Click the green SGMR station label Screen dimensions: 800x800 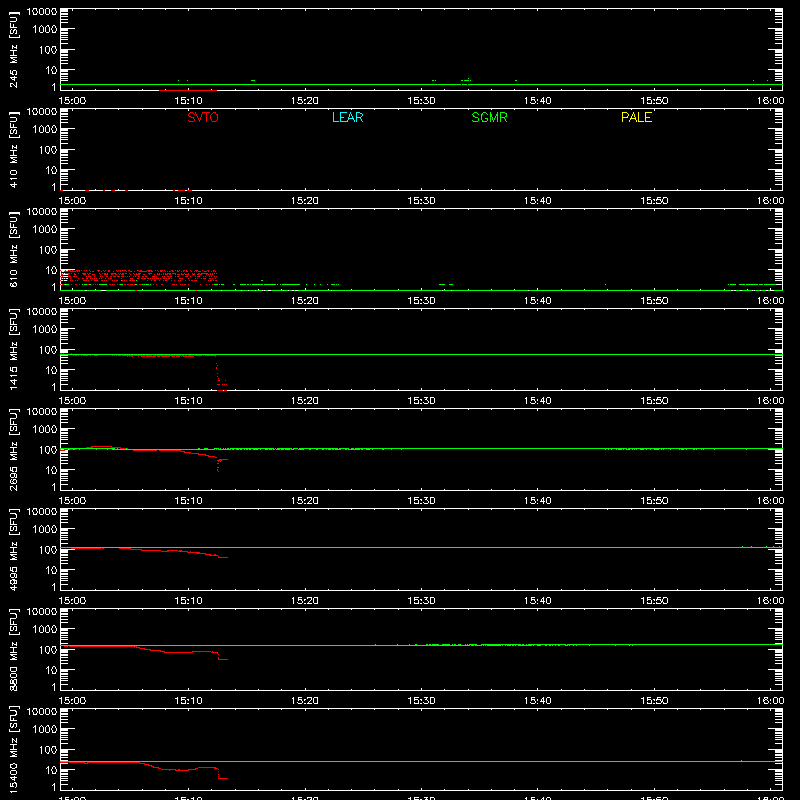coord(489,117)
